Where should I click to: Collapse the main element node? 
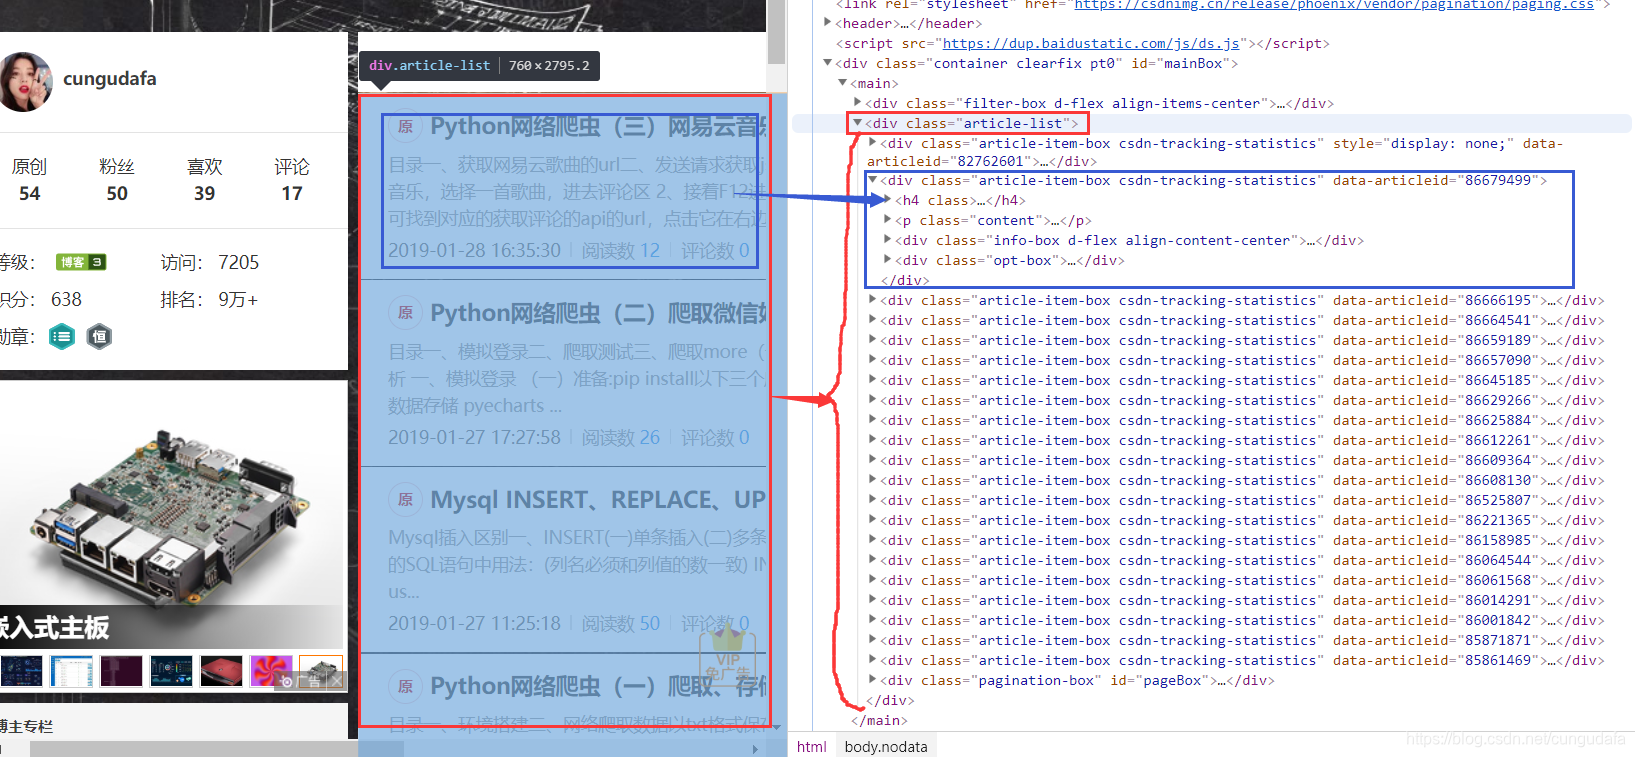click(x=843, y=83)
